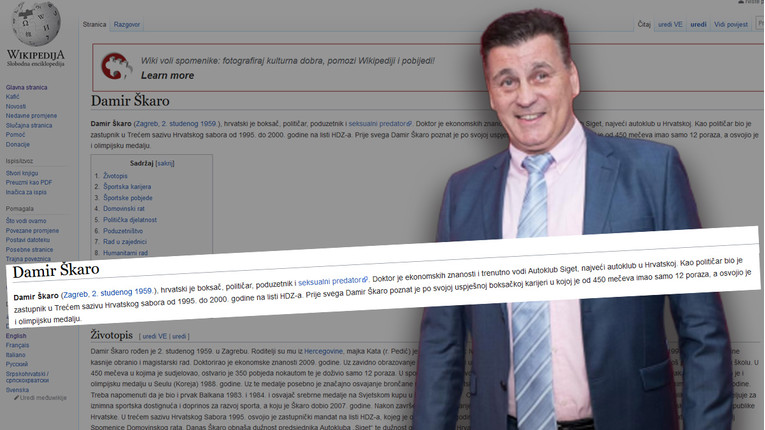The height and width of the screenshot is (430, 765).
Task: Click uredi link next to Životopis heading
Action: (179, 336)
